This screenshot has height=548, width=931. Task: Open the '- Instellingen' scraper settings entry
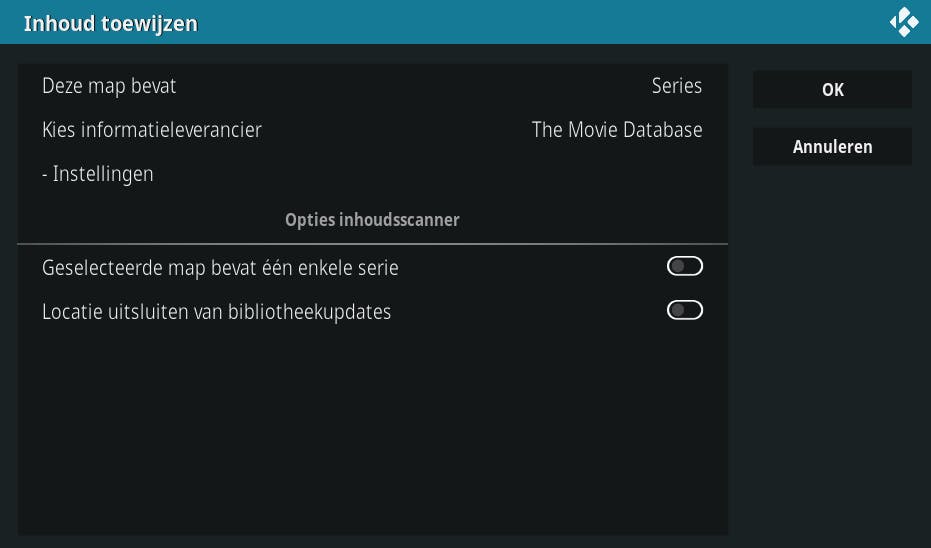pos(98,174)
